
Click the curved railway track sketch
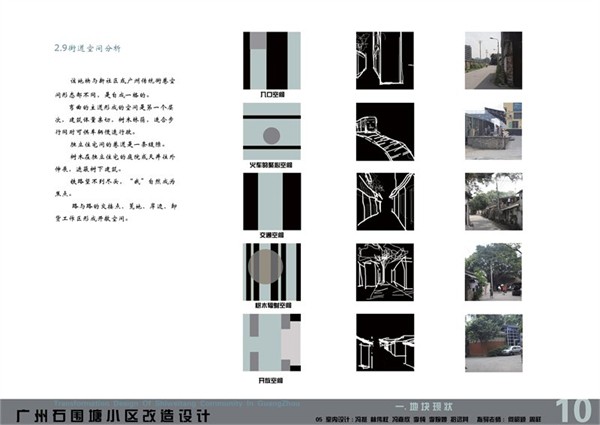(384, 132)
